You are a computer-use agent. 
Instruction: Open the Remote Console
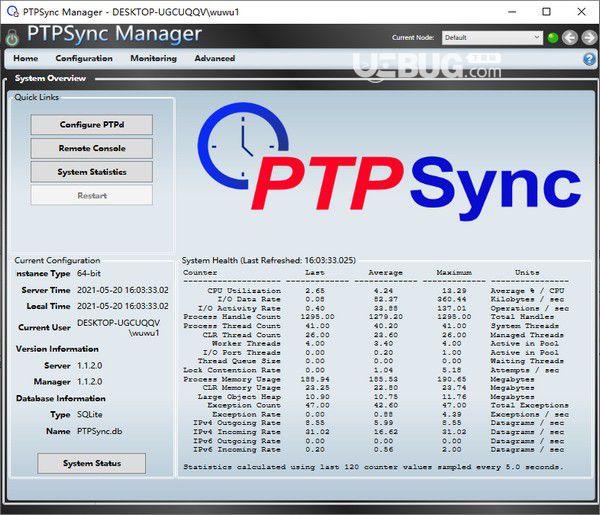click(x=92, y=148)
